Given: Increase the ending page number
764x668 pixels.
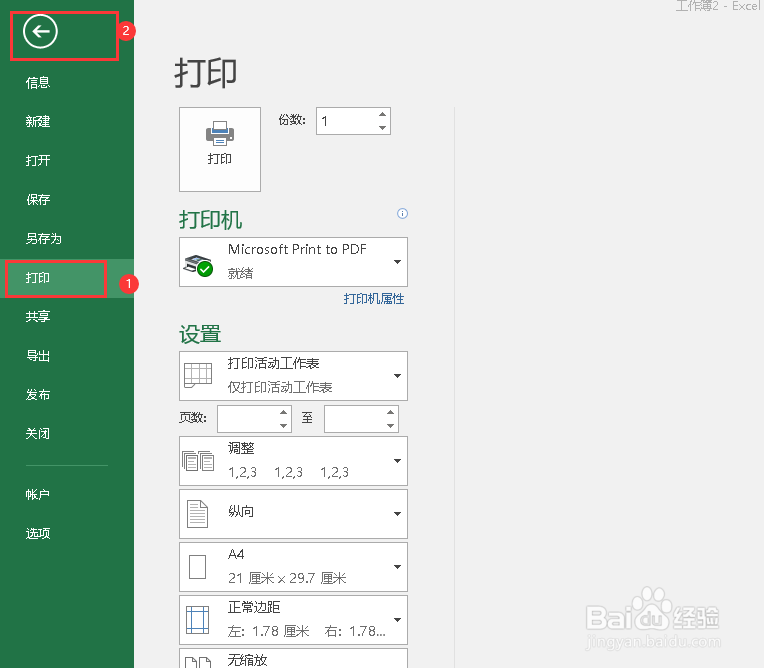Looking at the screenshot, I should [x=390, y=412].
